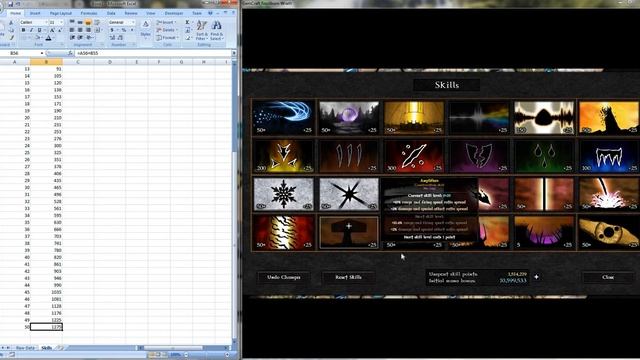Click the Copy icon in Clipboard group

coord(11,30)
